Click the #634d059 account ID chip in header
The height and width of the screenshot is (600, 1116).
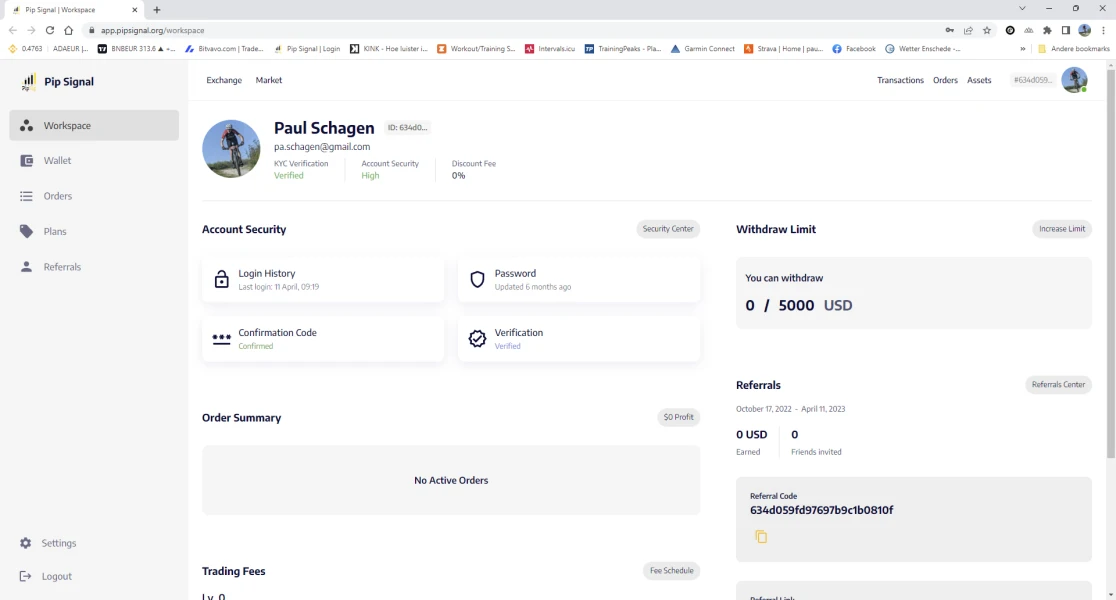[x=1032, y=80]
